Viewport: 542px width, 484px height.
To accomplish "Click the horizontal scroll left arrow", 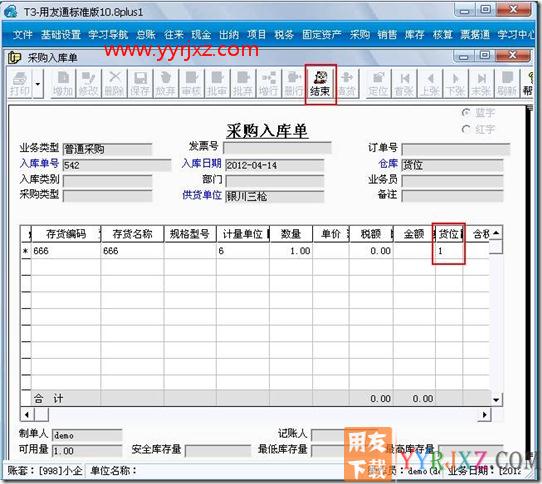I will (27, 415).
